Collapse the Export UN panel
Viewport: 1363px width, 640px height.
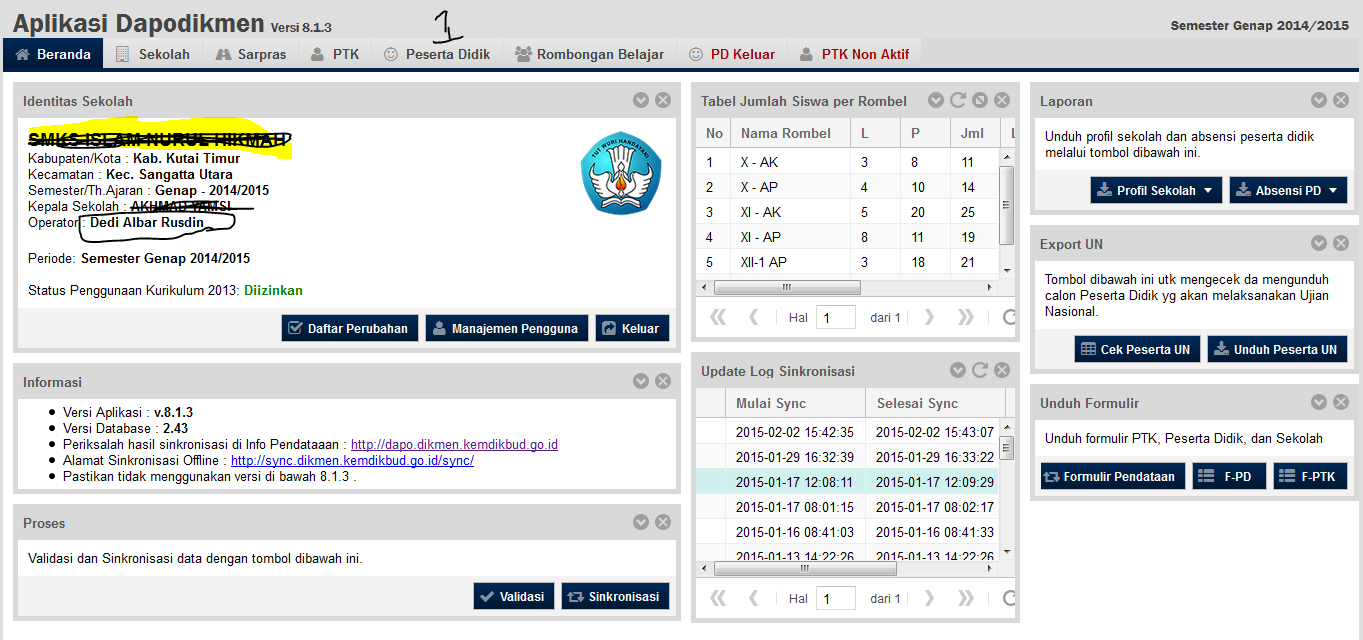(x=1319, y=243)
